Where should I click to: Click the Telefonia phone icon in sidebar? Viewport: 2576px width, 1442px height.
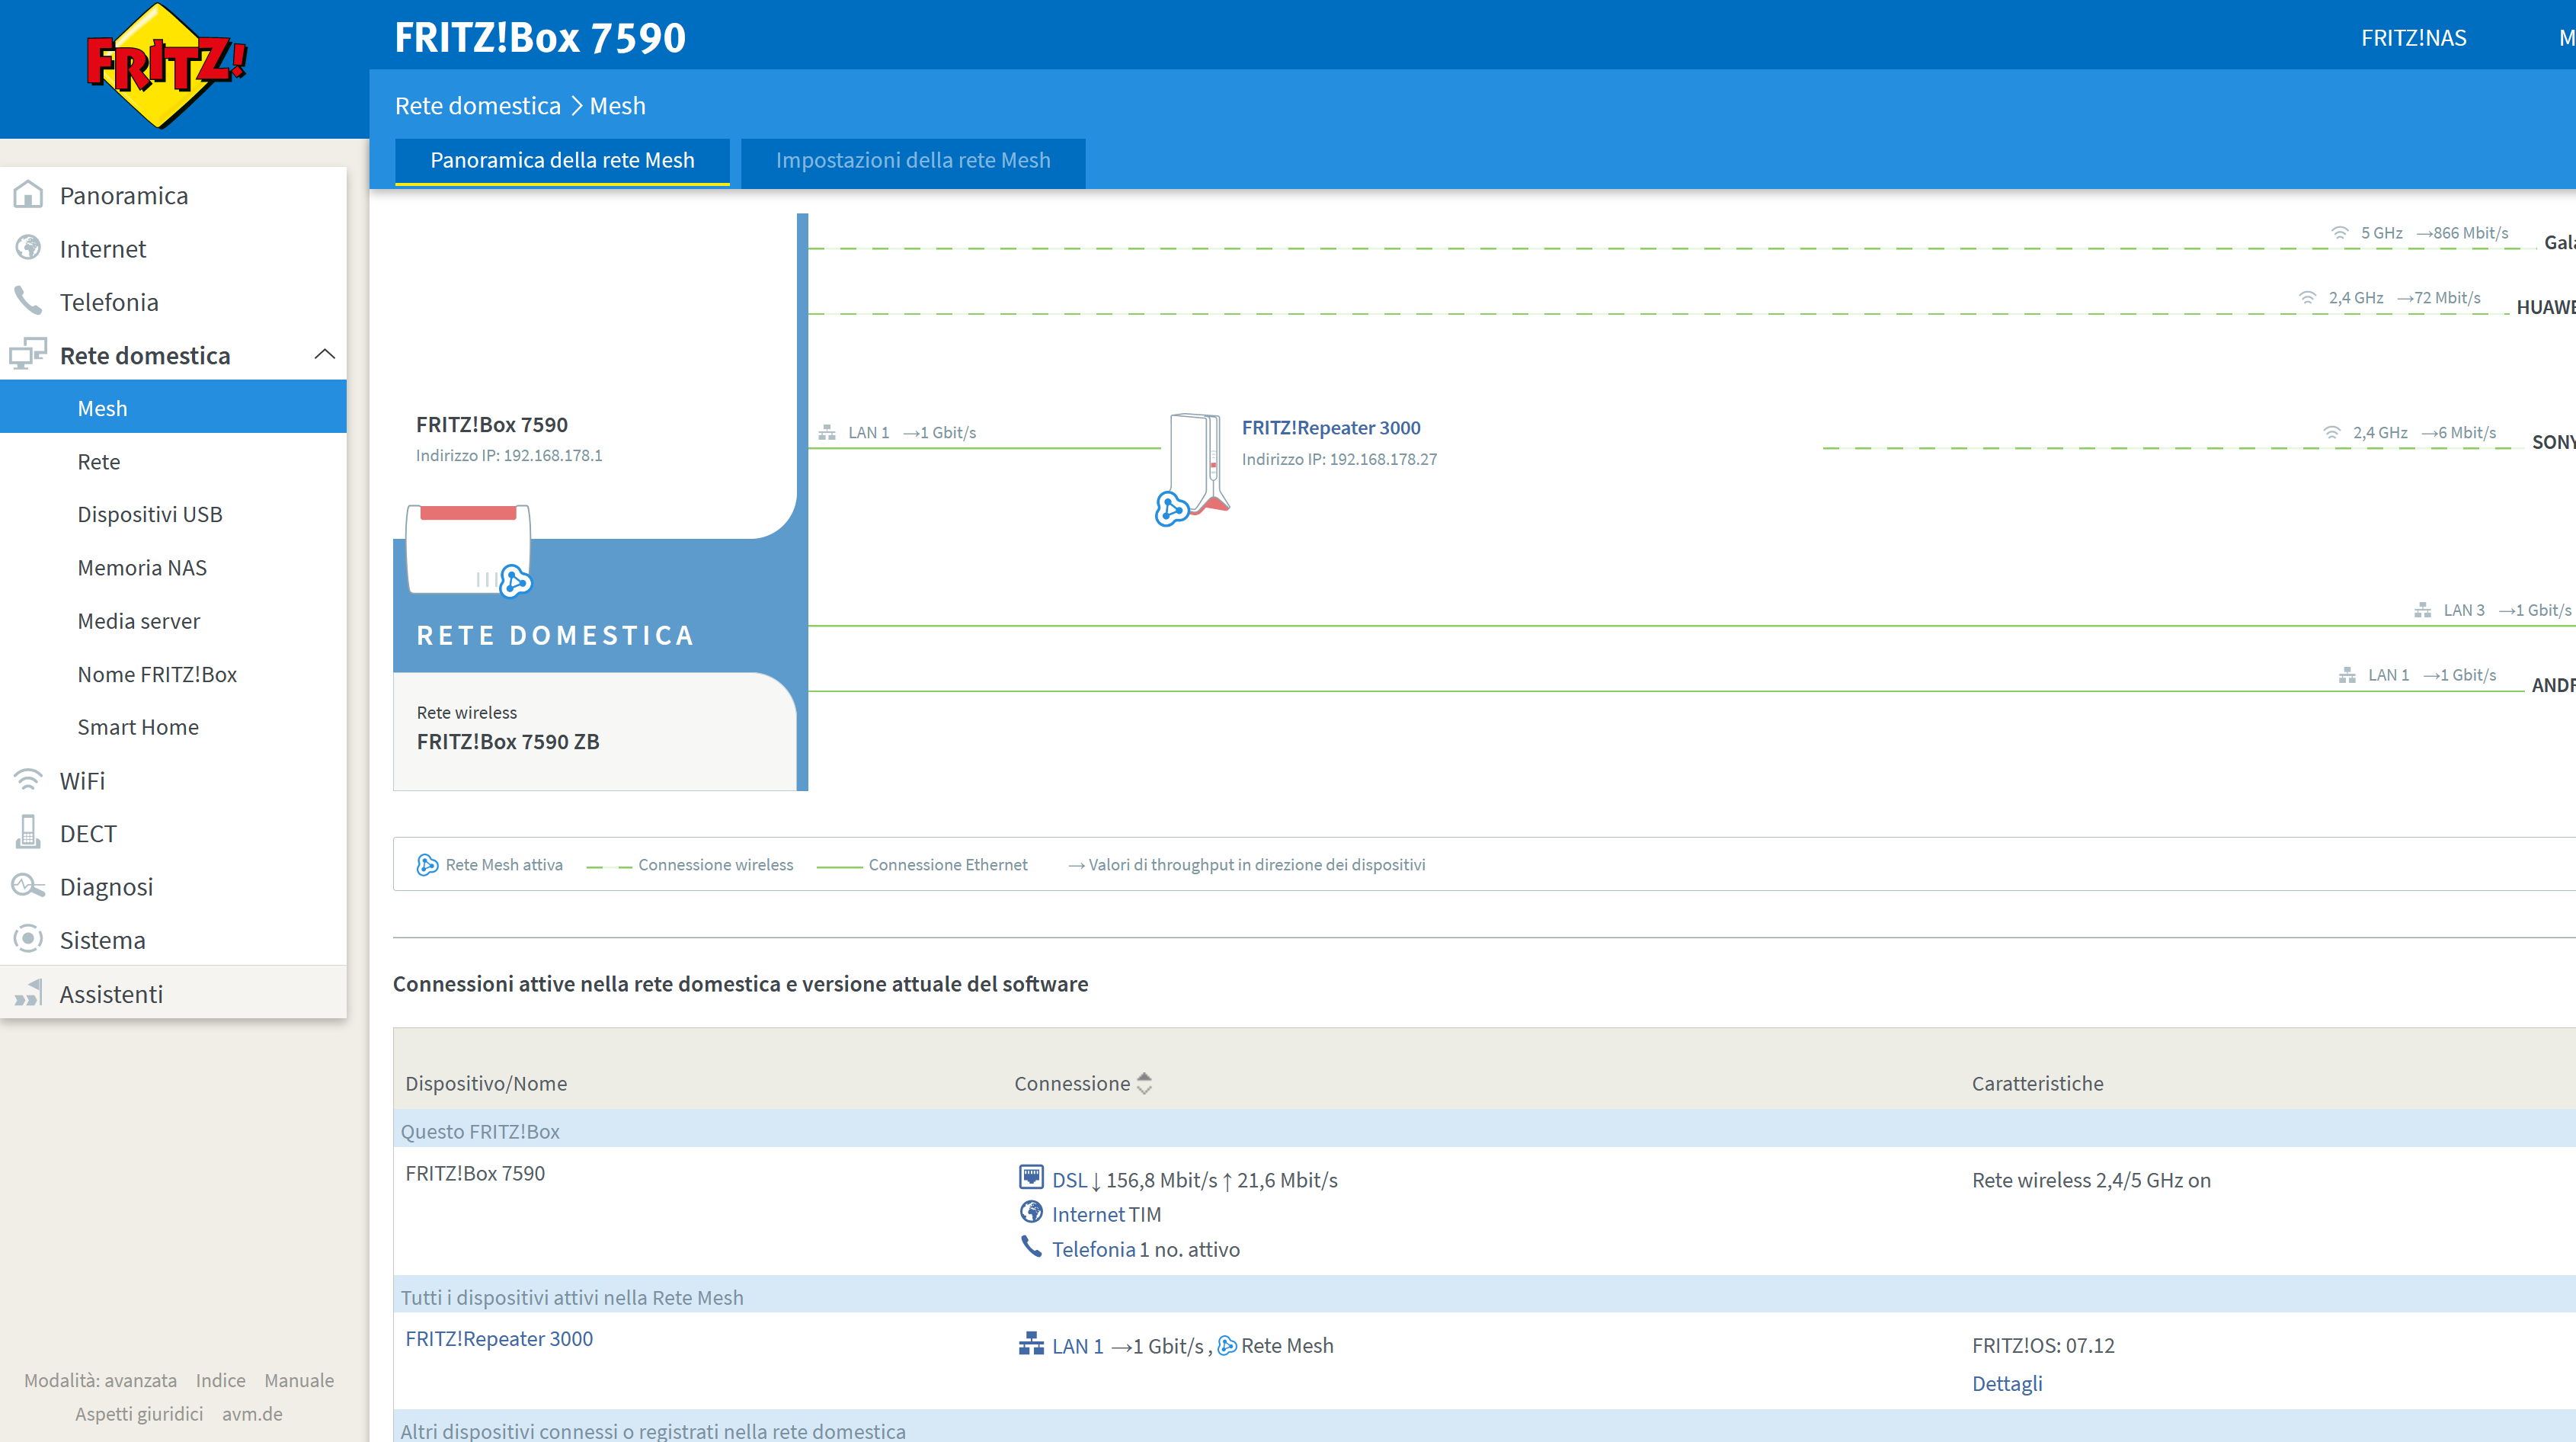(28, 300)
